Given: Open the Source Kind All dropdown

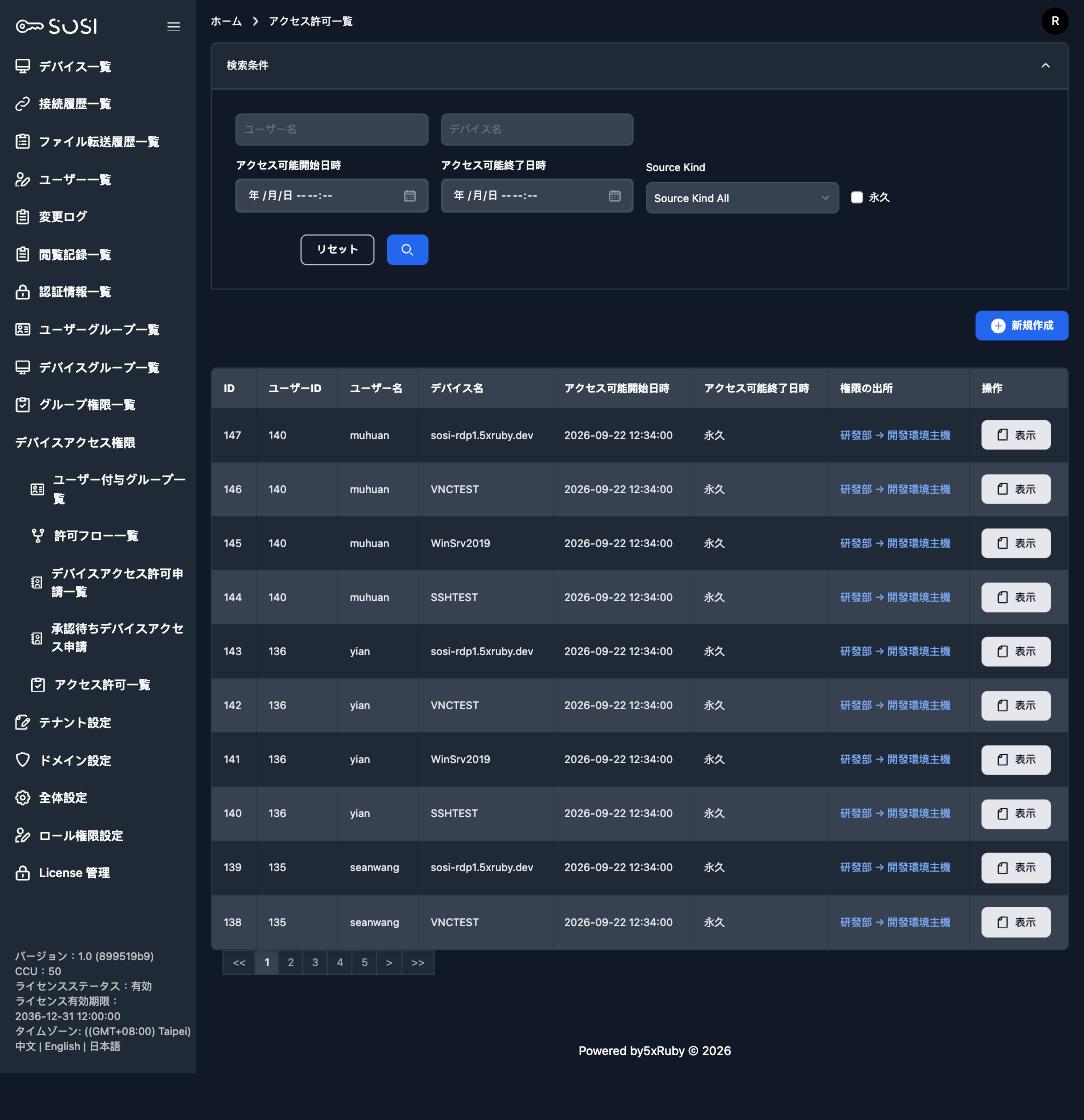Looking at the screenshot, I should point(742,198).
